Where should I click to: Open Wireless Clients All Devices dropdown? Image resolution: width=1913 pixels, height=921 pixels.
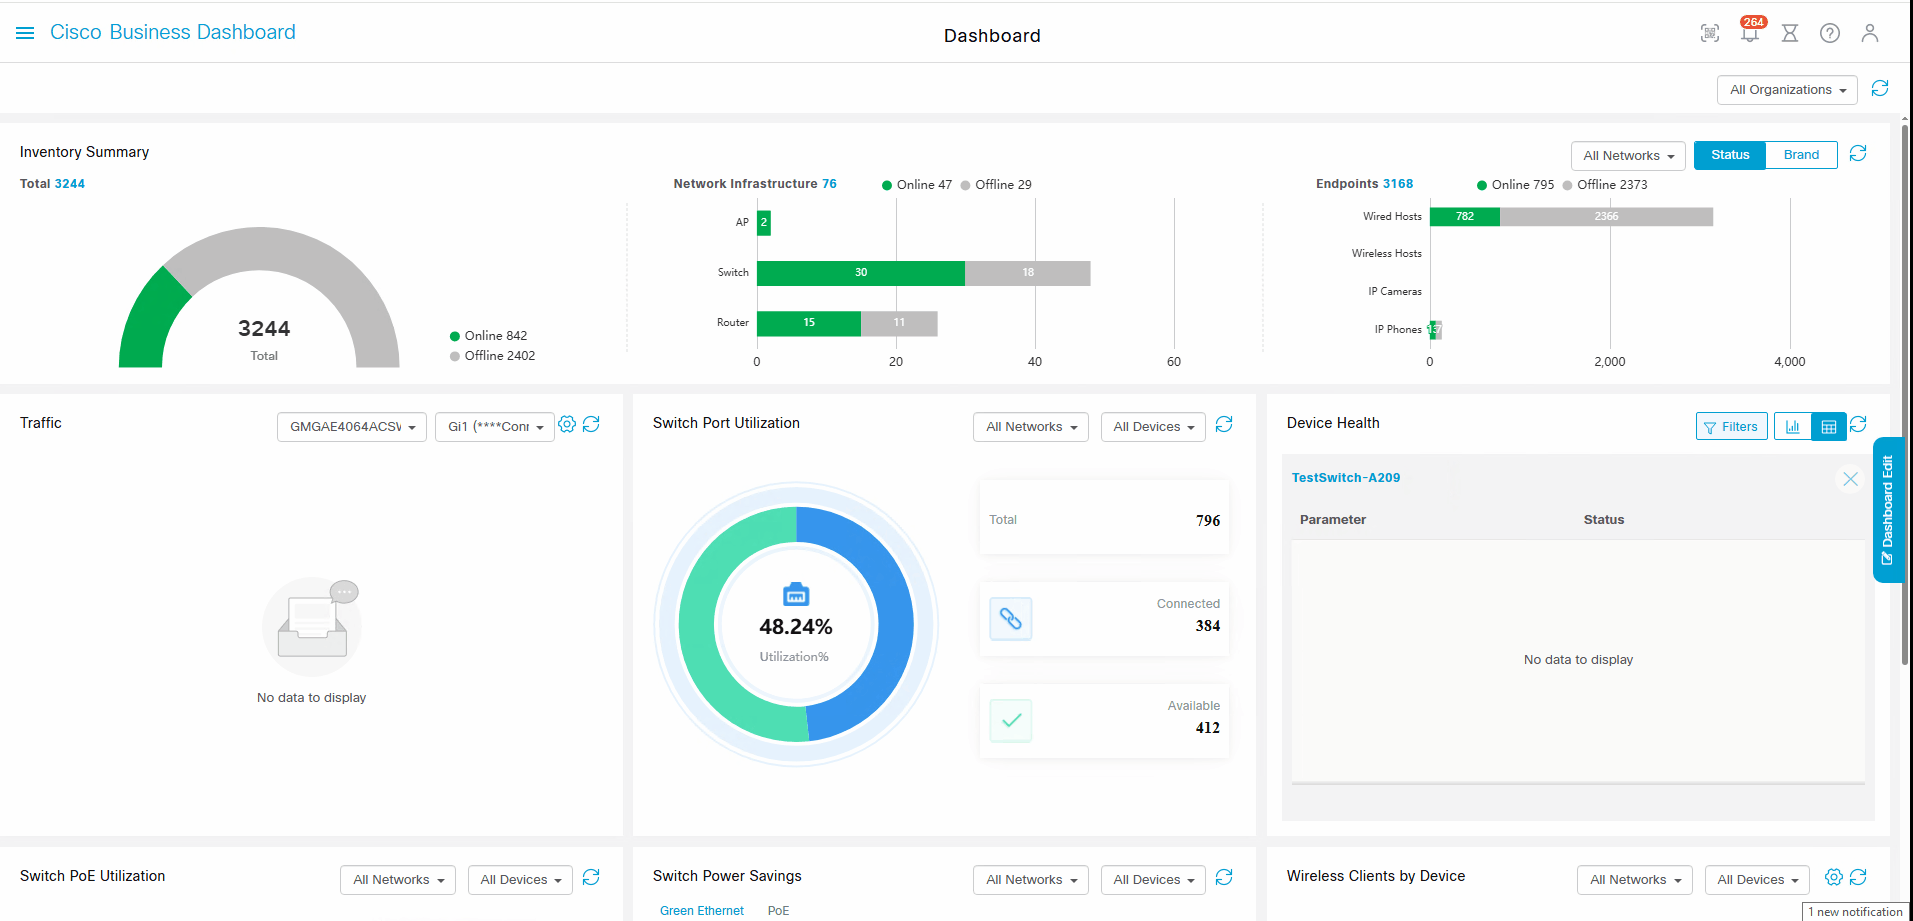click(1757, 880)
